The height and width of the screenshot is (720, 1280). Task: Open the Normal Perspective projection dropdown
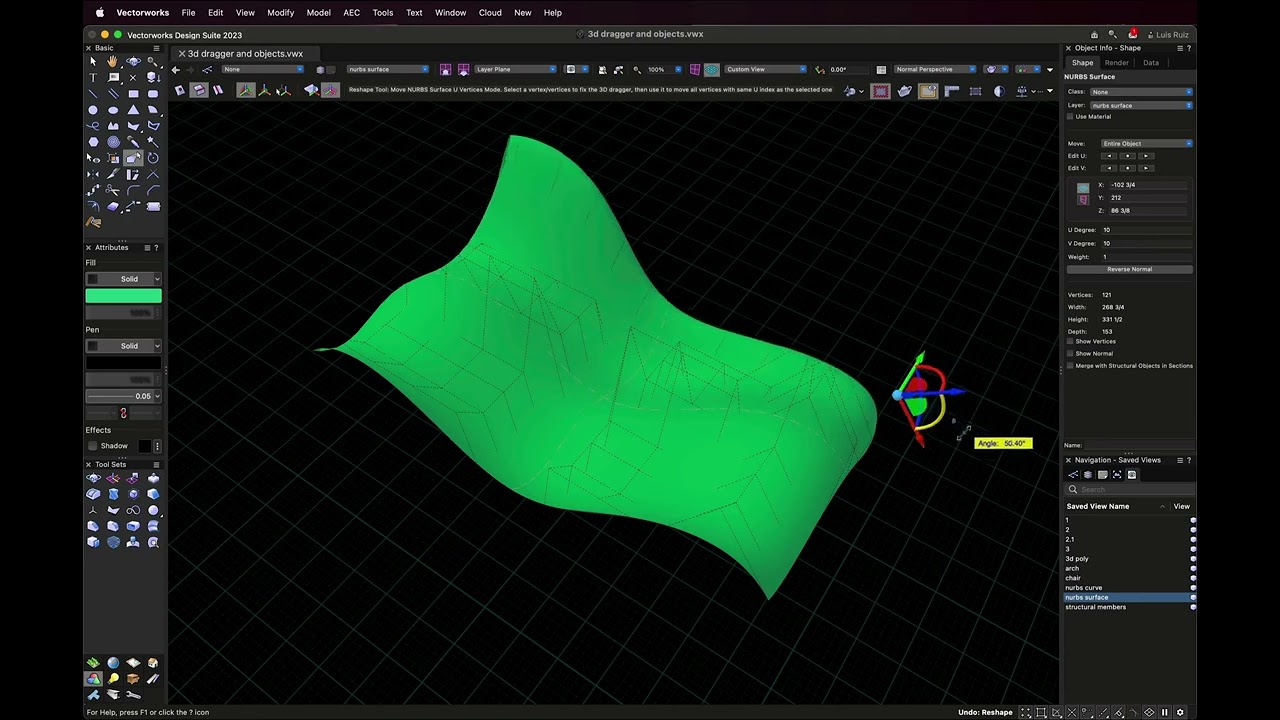point(935,69)
